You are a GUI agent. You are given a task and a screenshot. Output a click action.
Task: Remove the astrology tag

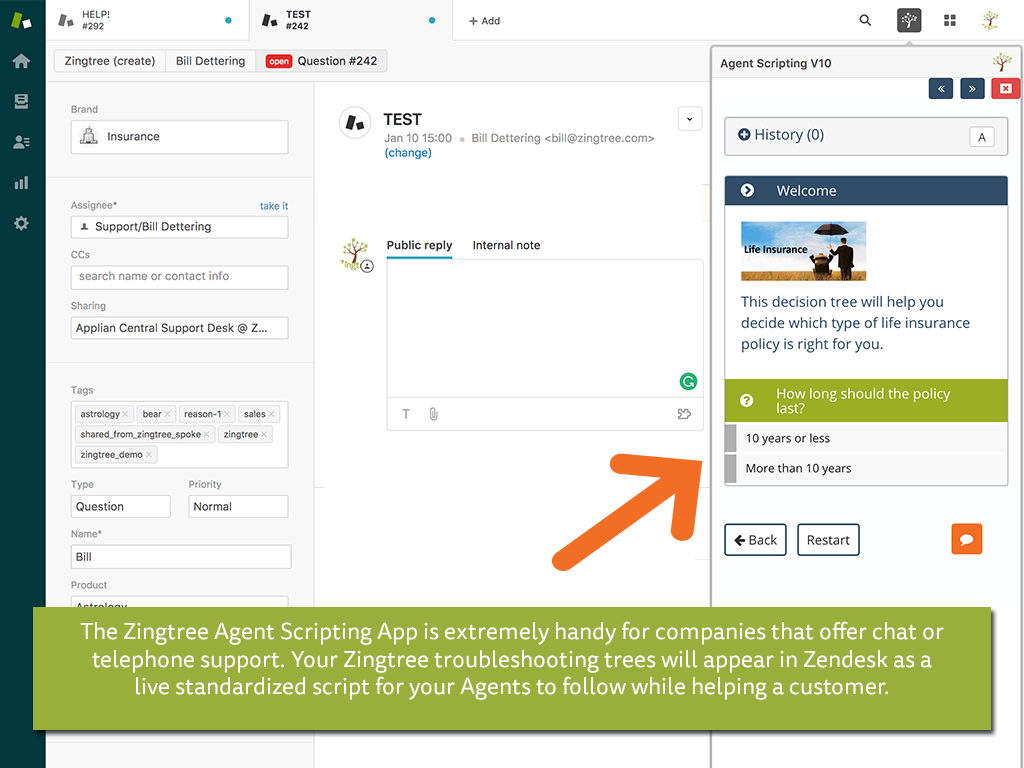pyautogui.click(x=126, y=414)
